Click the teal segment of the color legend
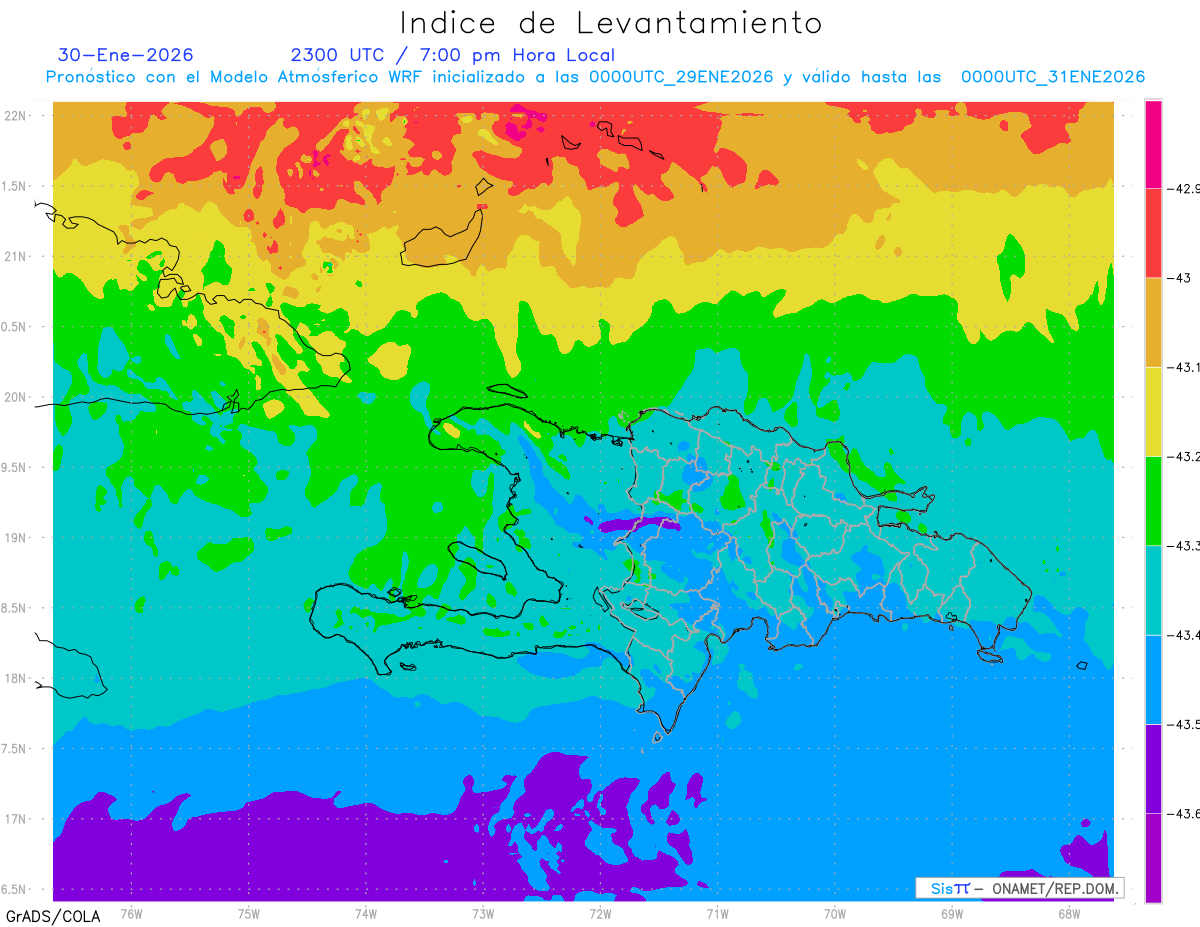1200x927 pixels. (x=1153, y=590)
